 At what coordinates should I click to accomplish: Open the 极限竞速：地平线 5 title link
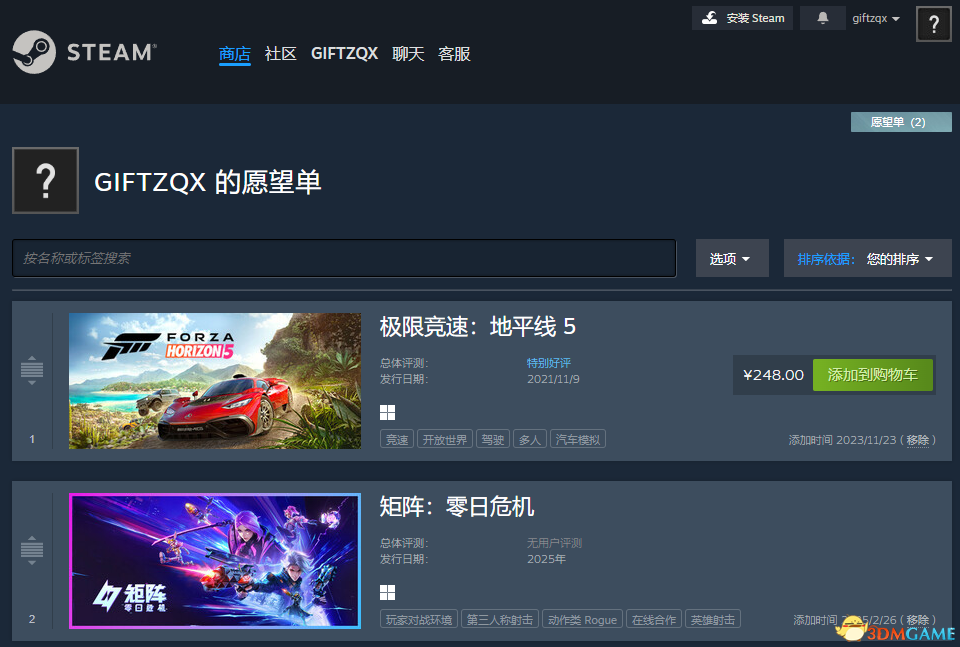pyautogui.click(x=478, y=326)
